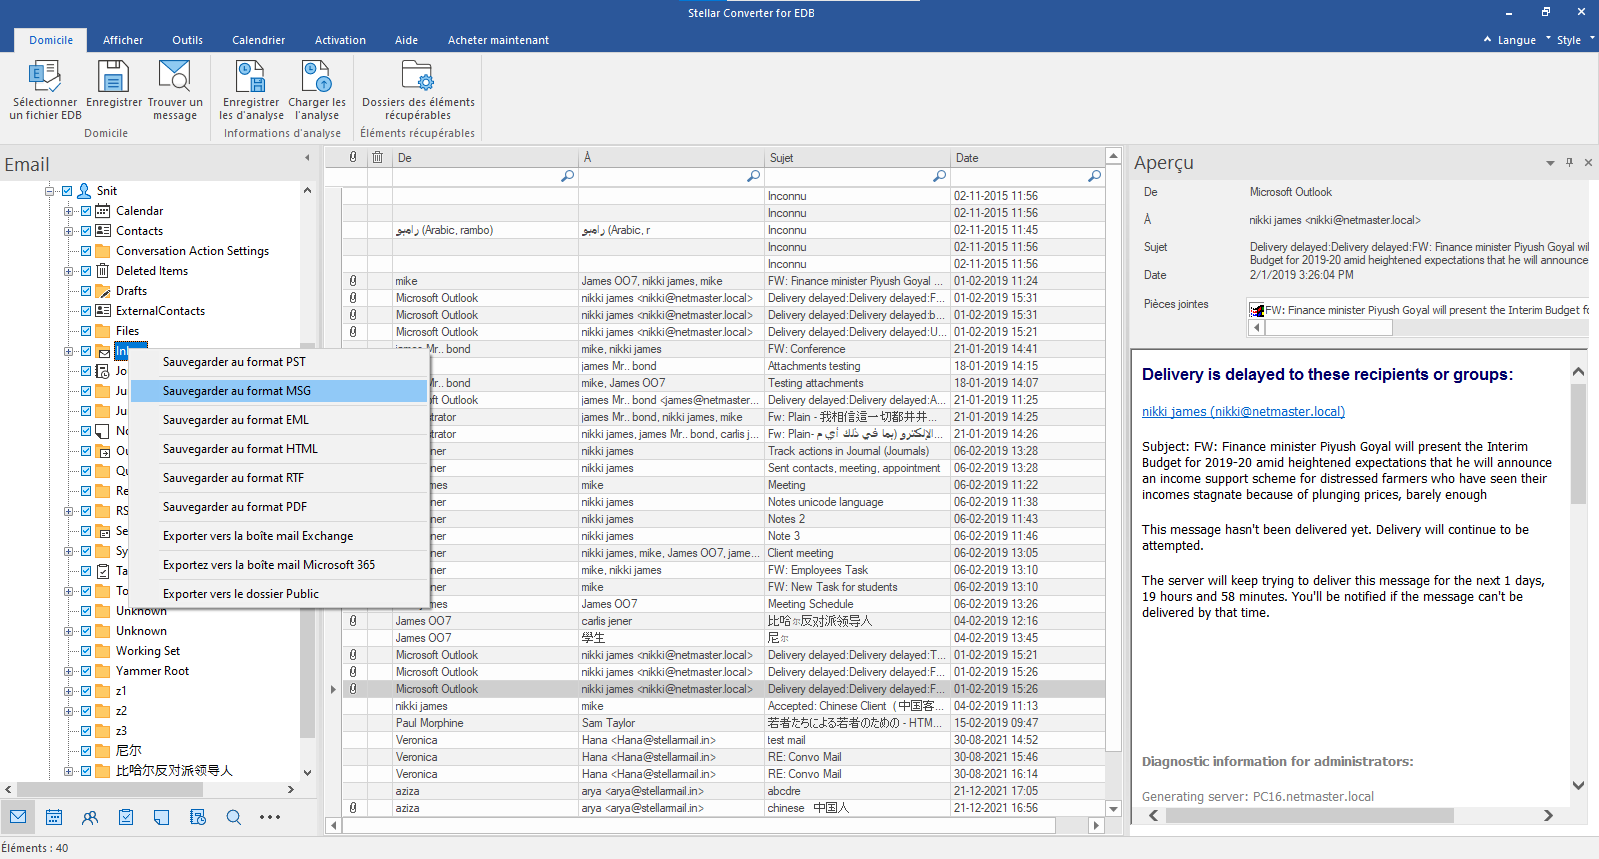This screenshot has height=859, width=1599.
Task: Switch to journal view in bottom bar
Action: pos(198,817)
